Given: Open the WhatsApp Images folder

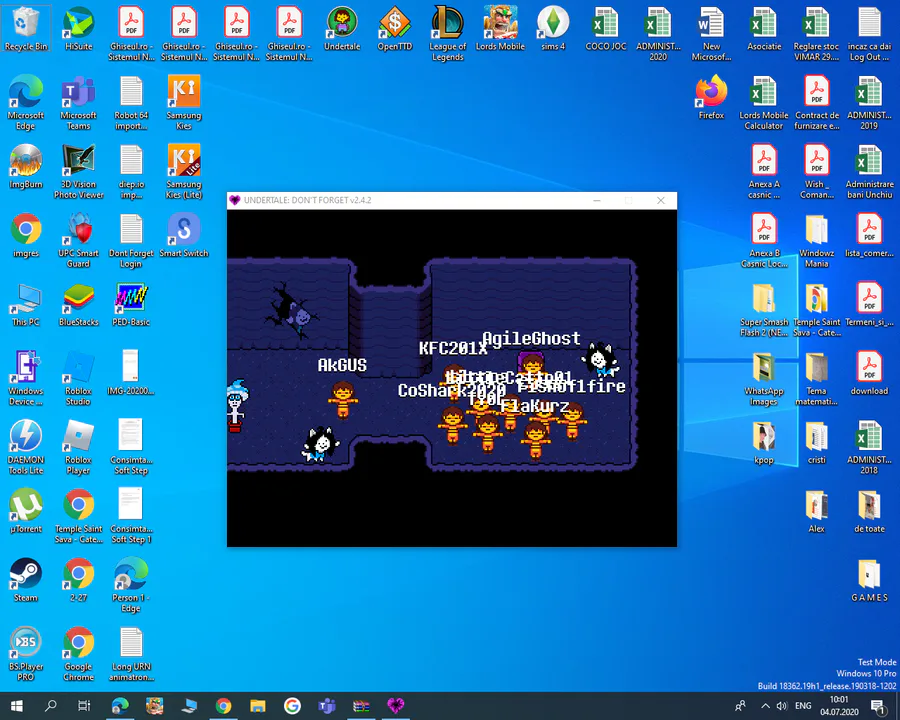Looking at the screenshot, I should (764, 378).
